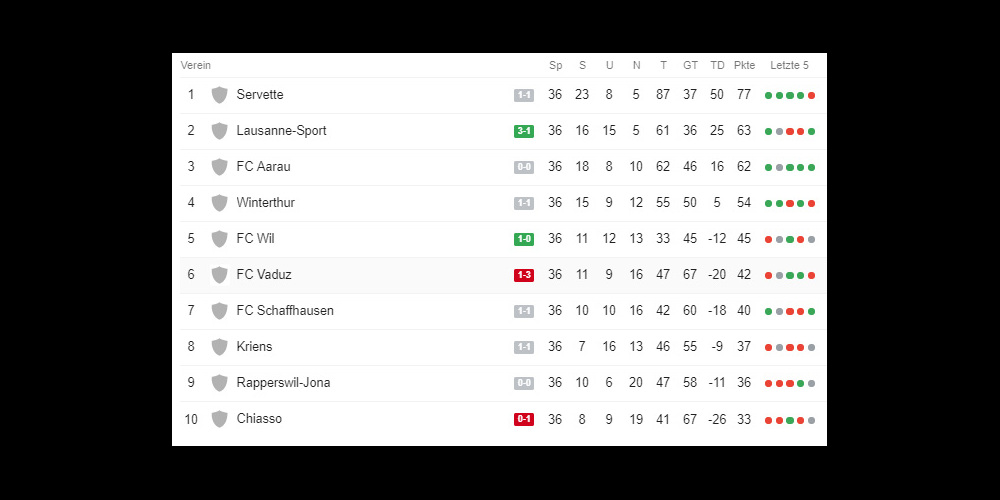The image size is (1000, 500).
Task: Open the FC Vaduz red 1-3 result badge
Action: pyautogui.click(x=524, y=276)
